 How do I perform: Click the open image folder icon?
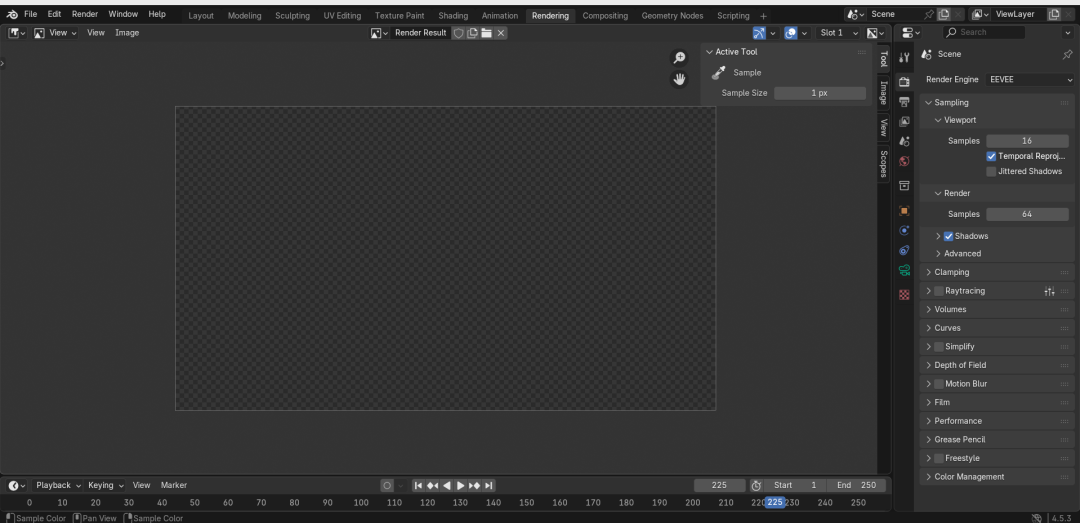click(x=486, y=32)
